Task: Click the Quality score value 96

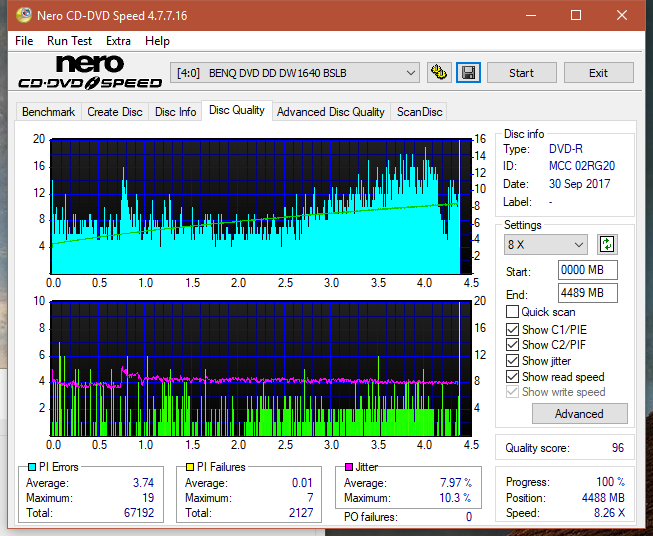Action: (x=618, y=448)
